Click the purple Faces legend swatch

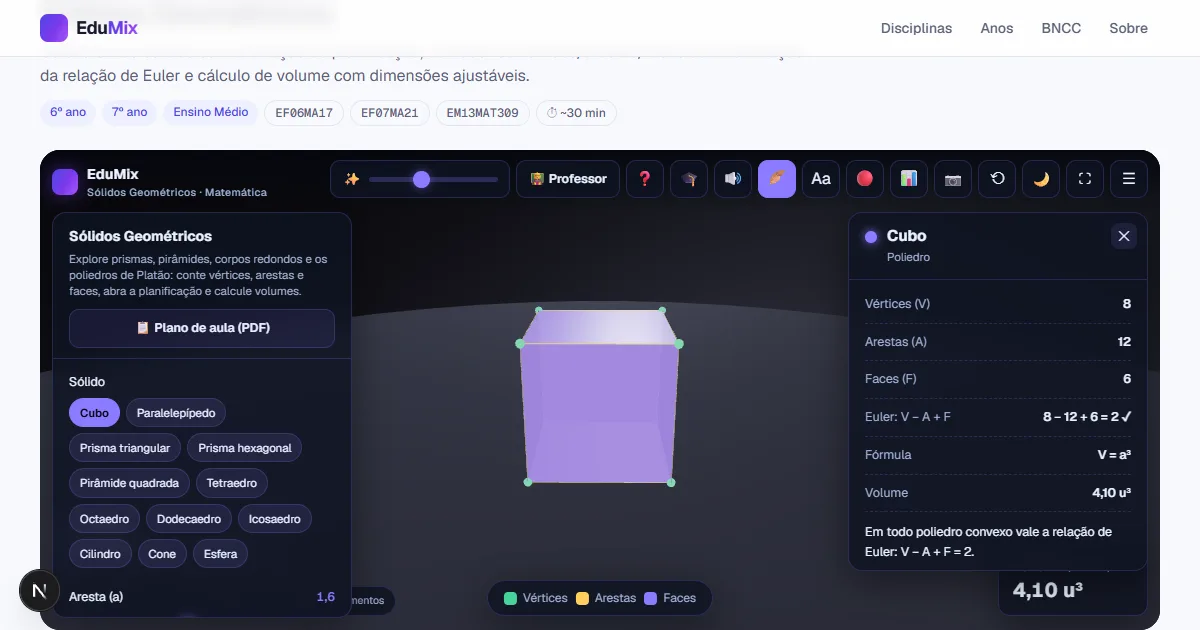pos(650,598)
